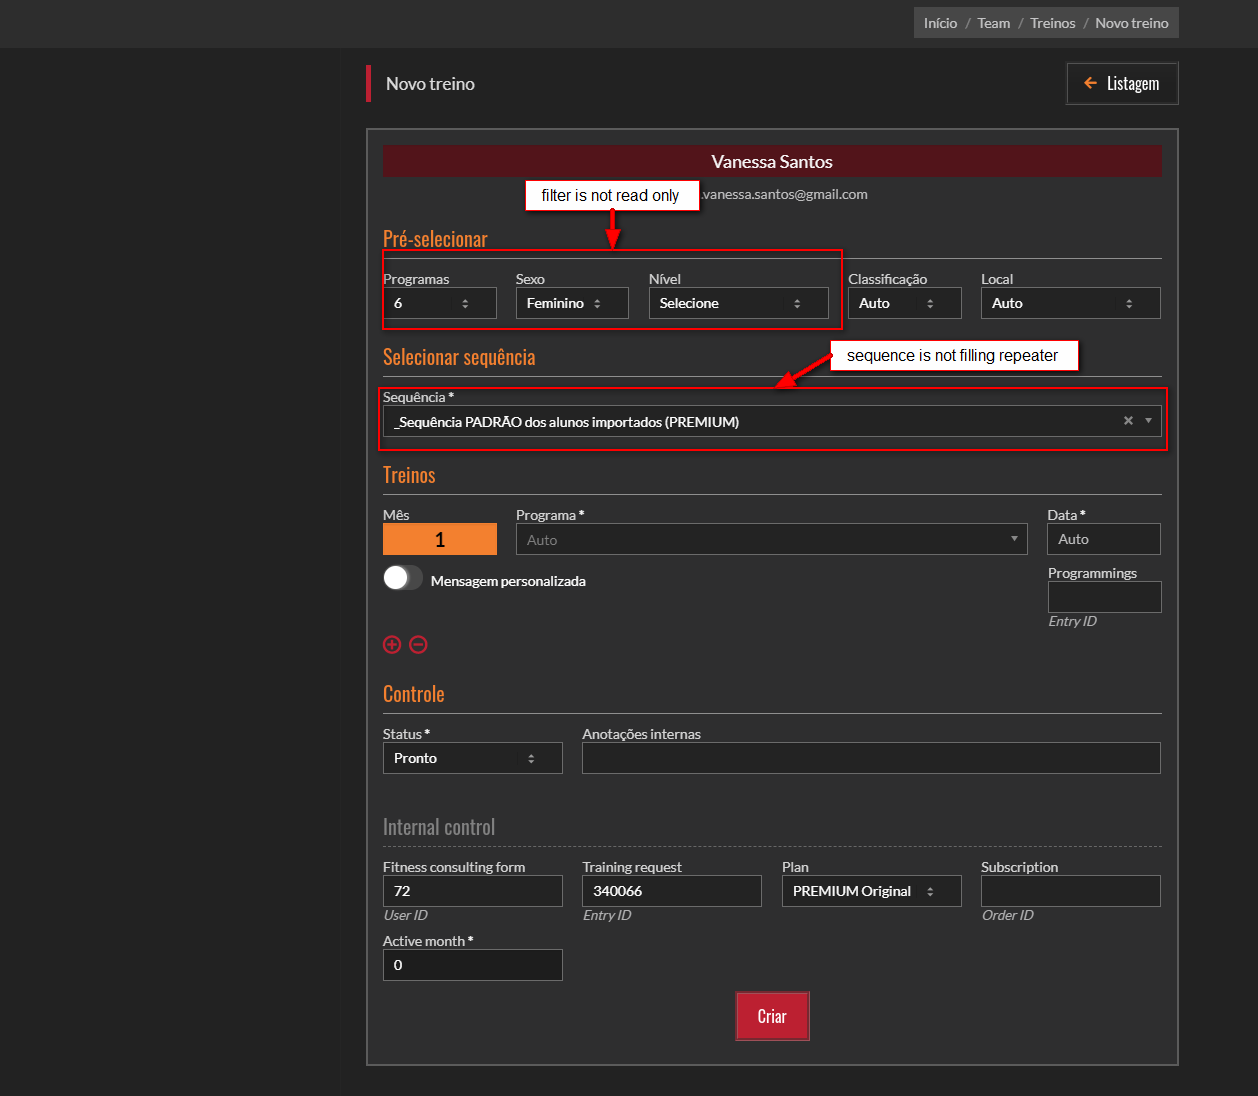Viewport: 1258px width, 1096px height.
Task: Open the Local dropdown
Action: tap(1070, 303)
